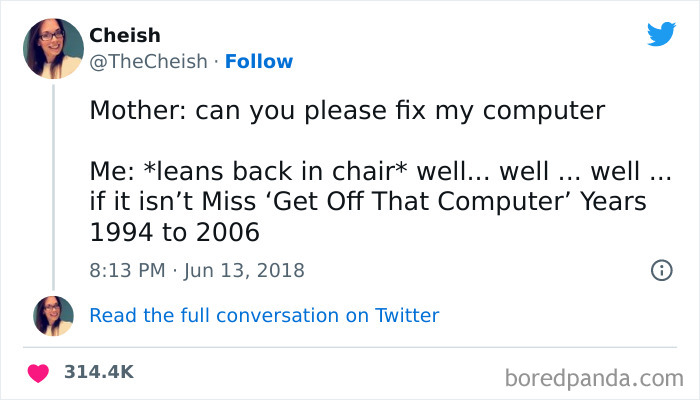Click the dot separator before Follow
The width and height of the screenshot is (700, 400).
pyautogui.click(x=216, y=62)
